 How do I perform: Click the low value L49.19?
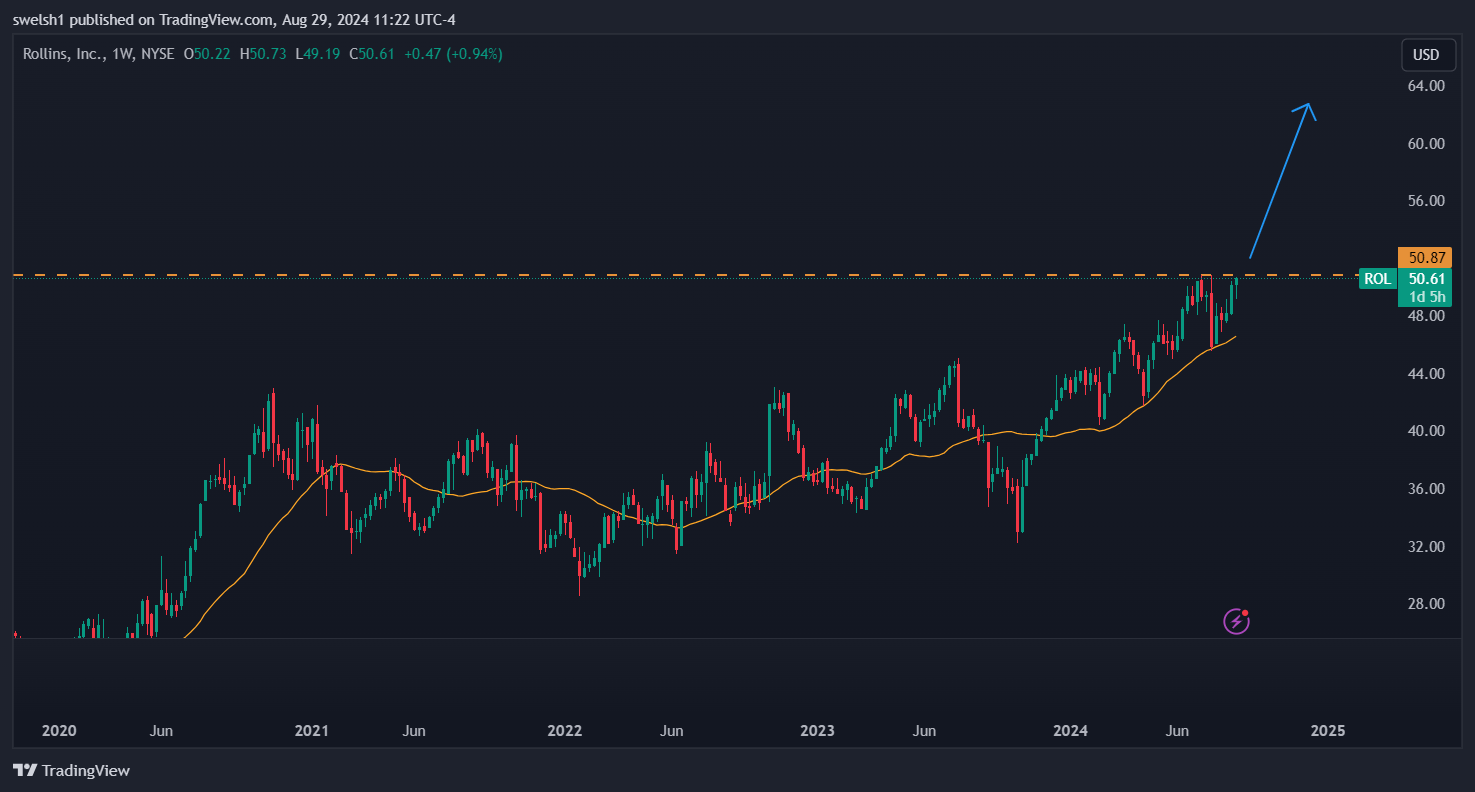tap(317, 54)
